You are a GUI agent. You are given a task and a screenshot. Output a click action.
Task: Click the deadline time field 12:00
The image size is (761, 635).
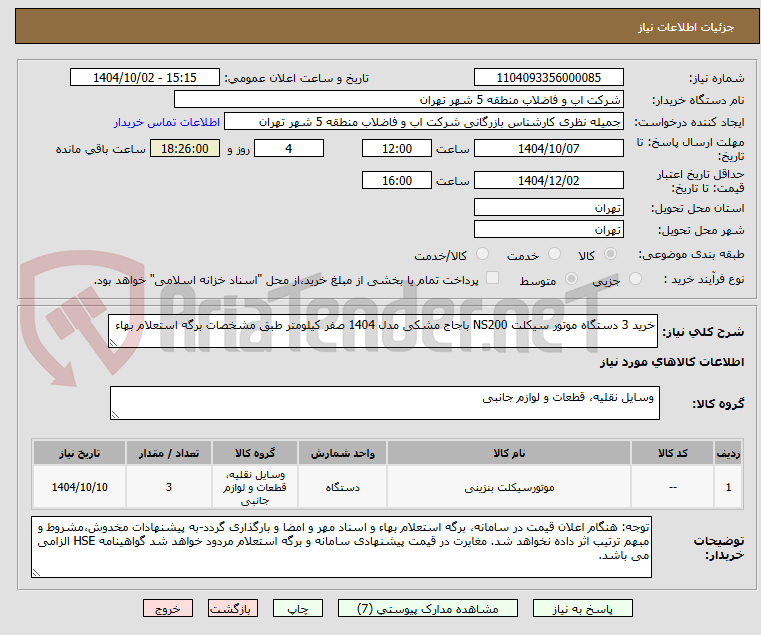(x=397, y=149)
